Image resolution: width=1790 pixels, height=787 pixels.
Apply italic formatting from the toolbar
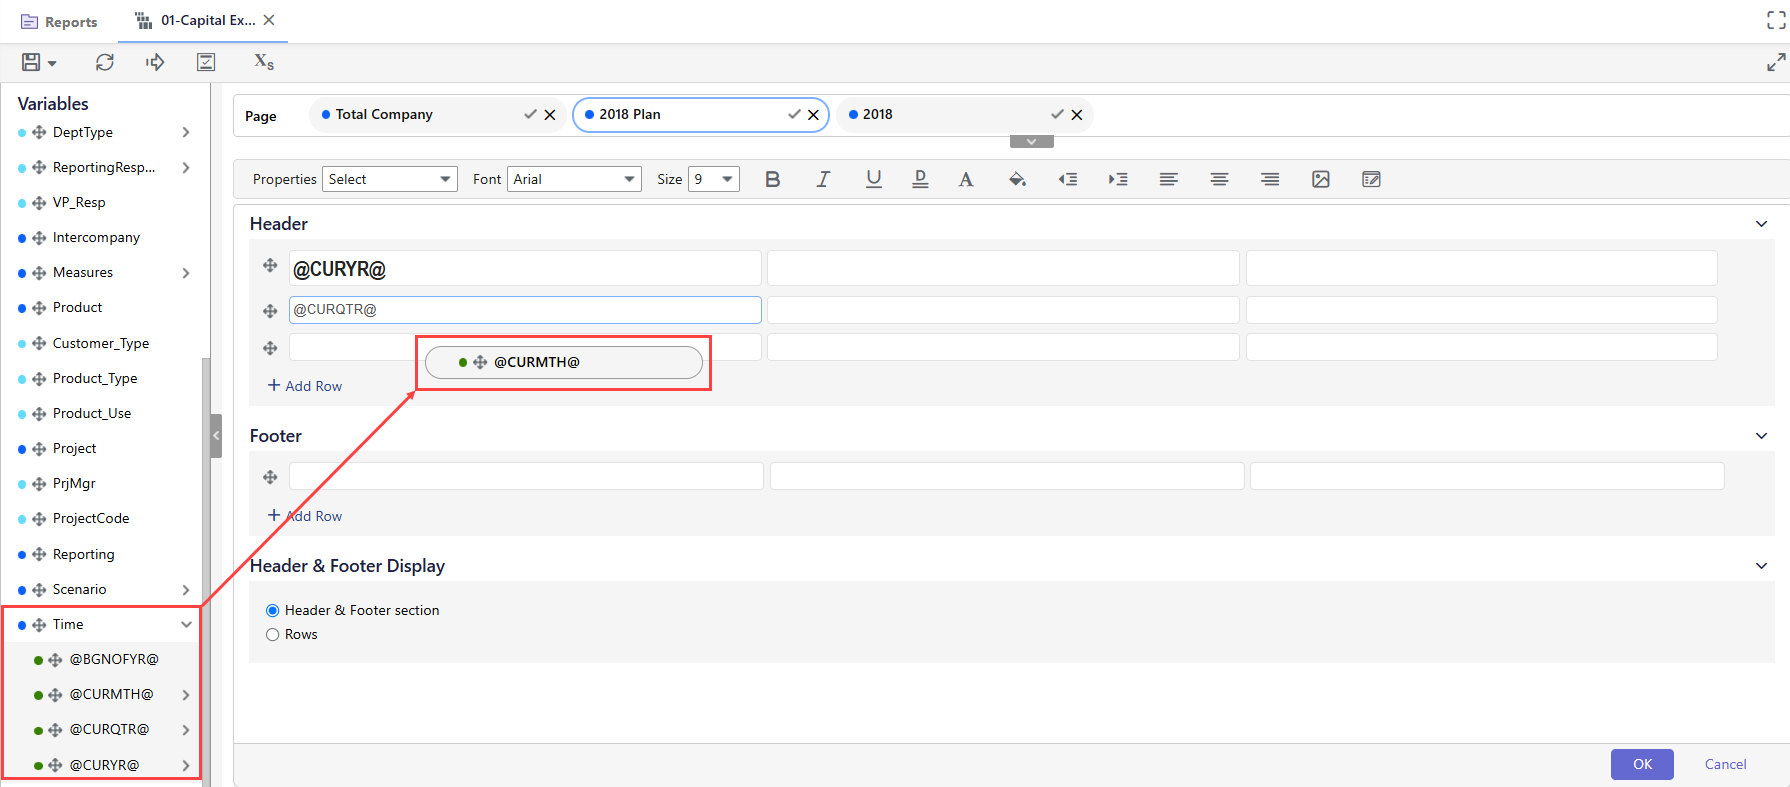coord(822,179)
